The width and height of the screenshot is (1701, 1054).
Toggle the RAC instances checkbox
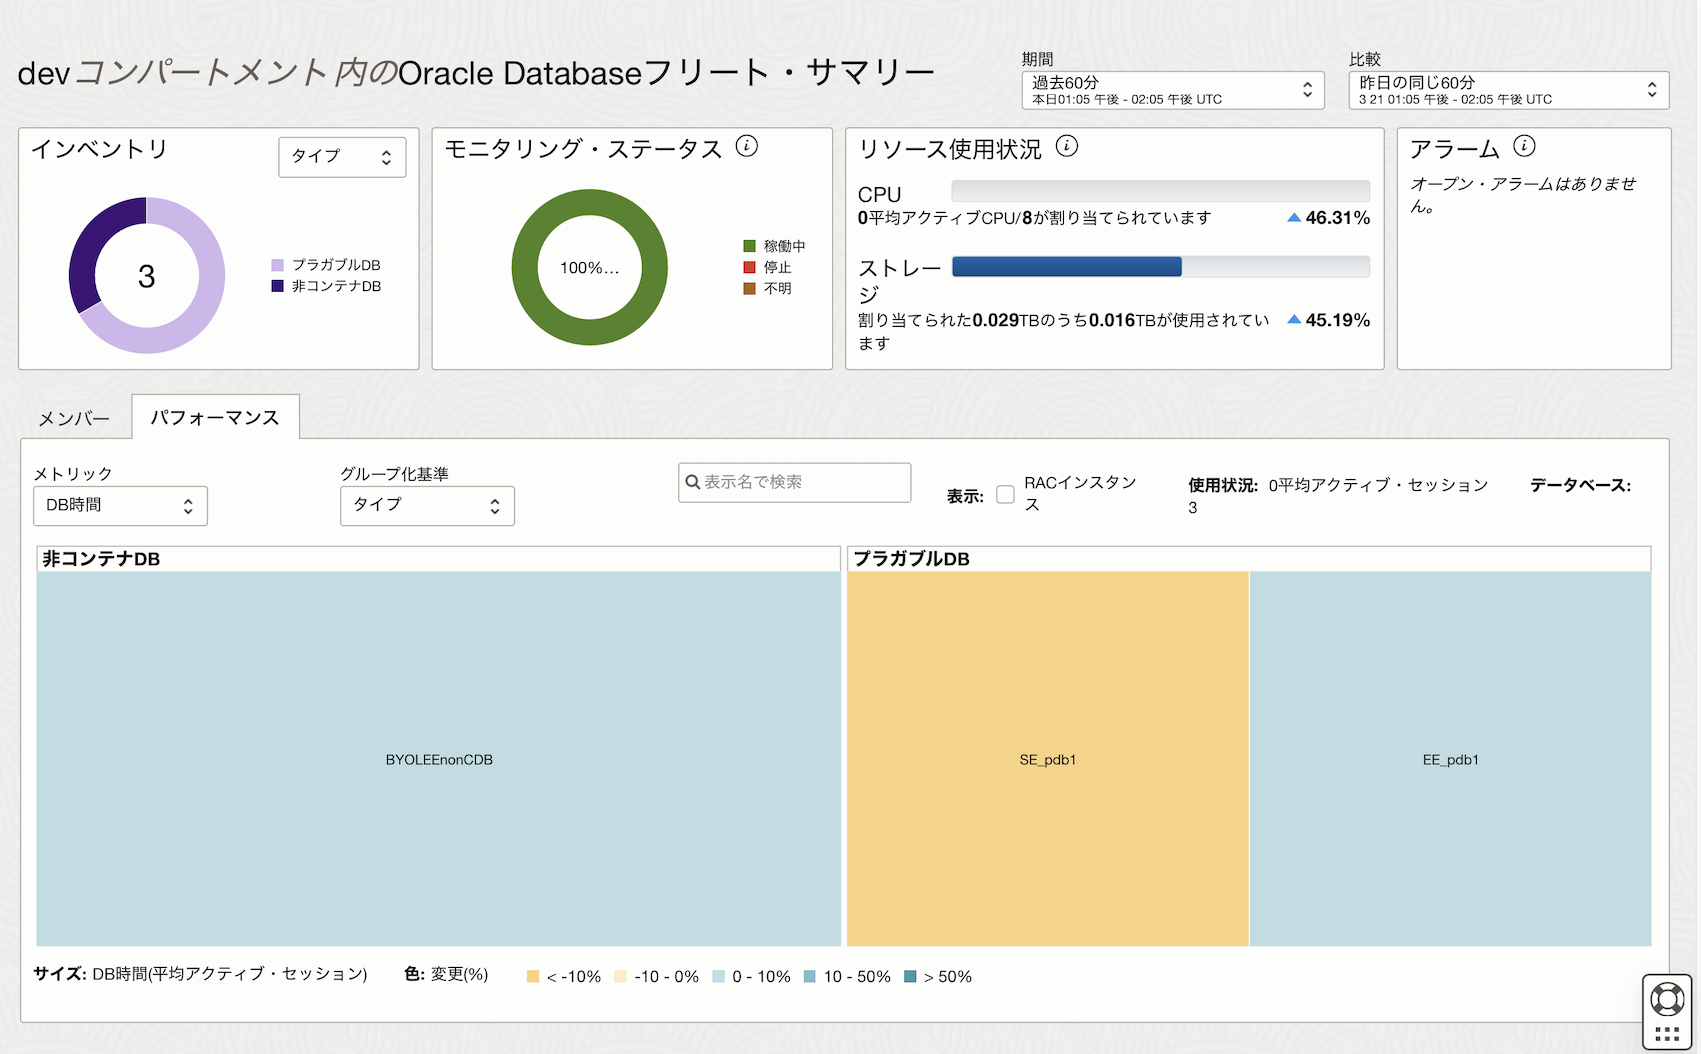tap(1005, 494)
